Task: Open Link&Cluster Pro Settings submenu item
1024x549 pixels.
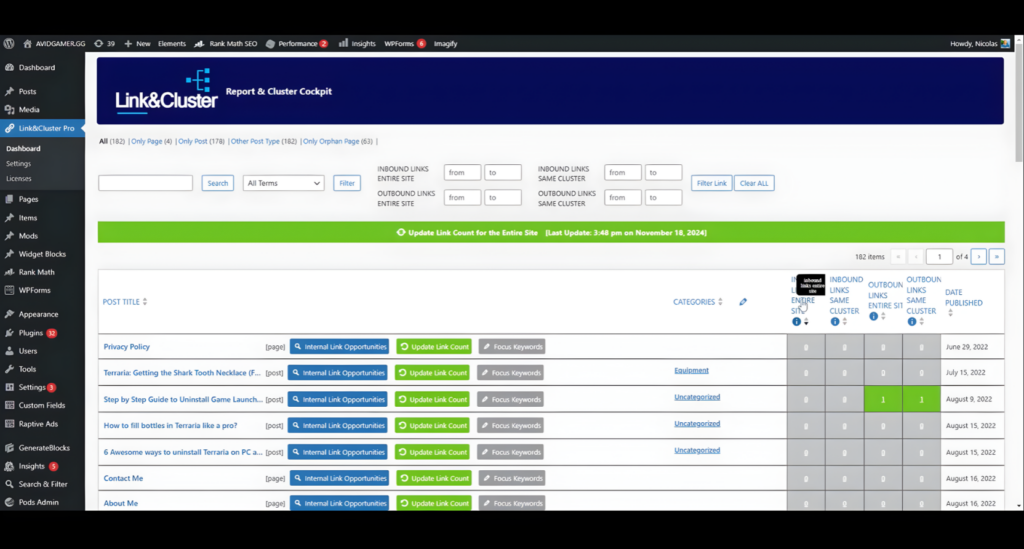Action: (18, 164)
